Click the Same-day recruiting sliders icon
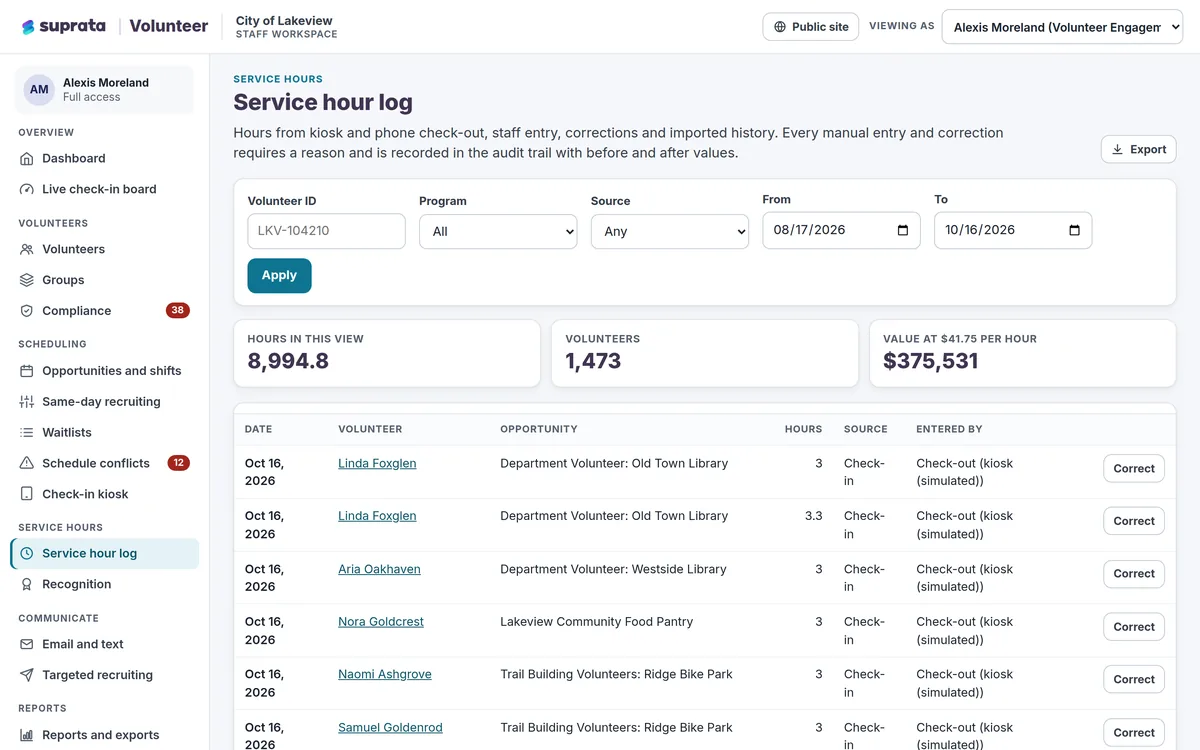 (27, 402)
